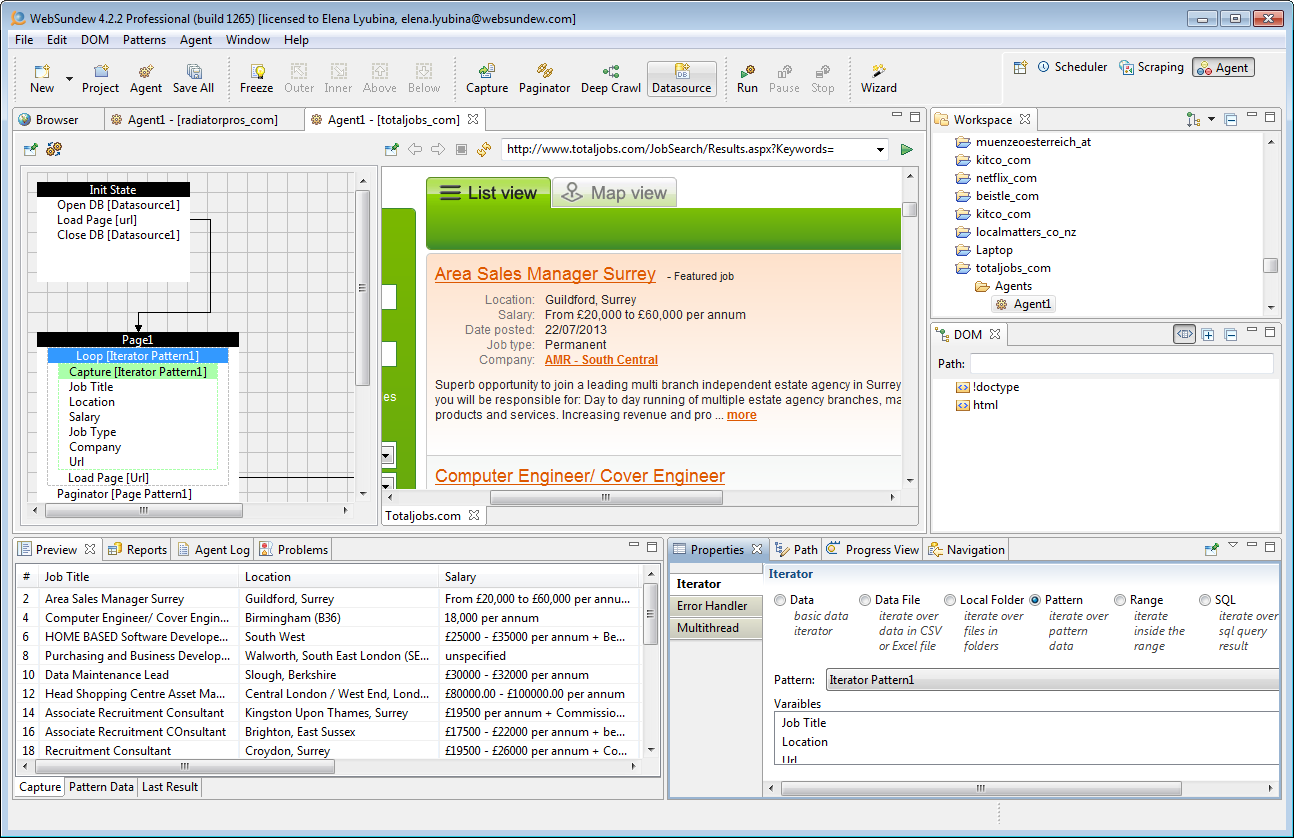Open the Area Sales Manager Surrey link
Screen dimensions: 1294x838
545,274
